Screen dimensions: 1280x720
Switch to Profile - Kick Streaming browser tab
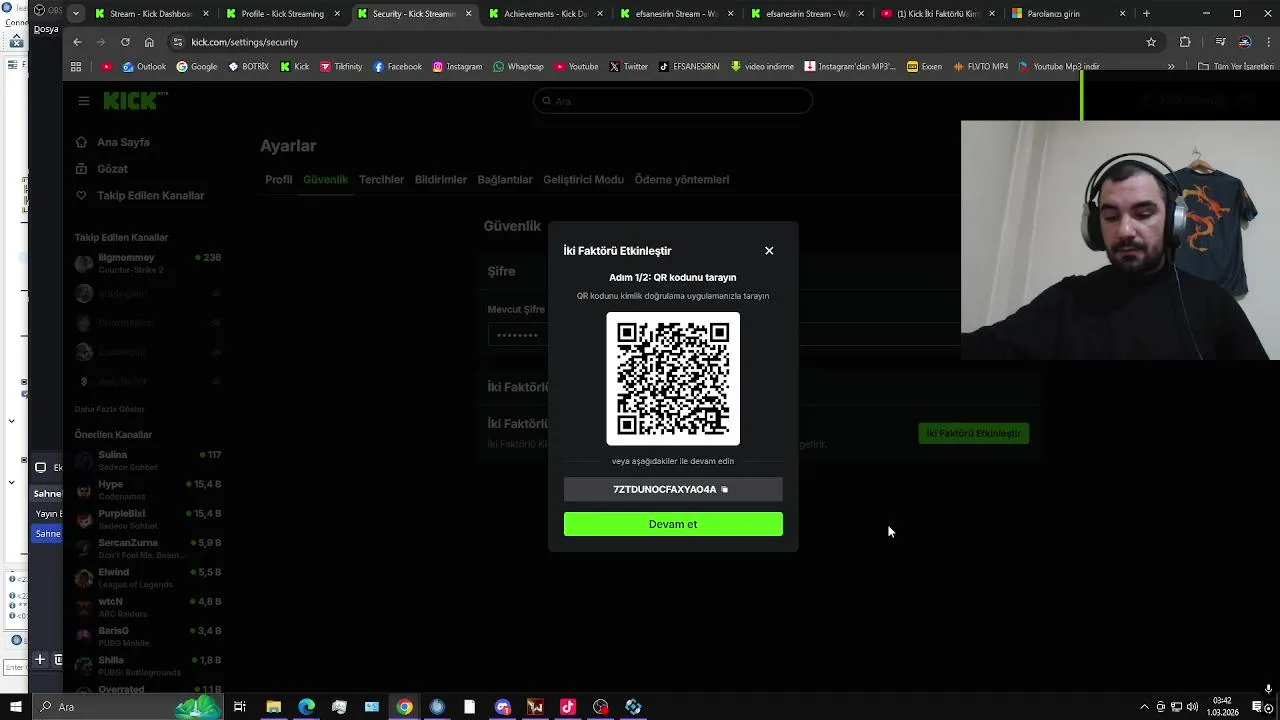[283, 14]
